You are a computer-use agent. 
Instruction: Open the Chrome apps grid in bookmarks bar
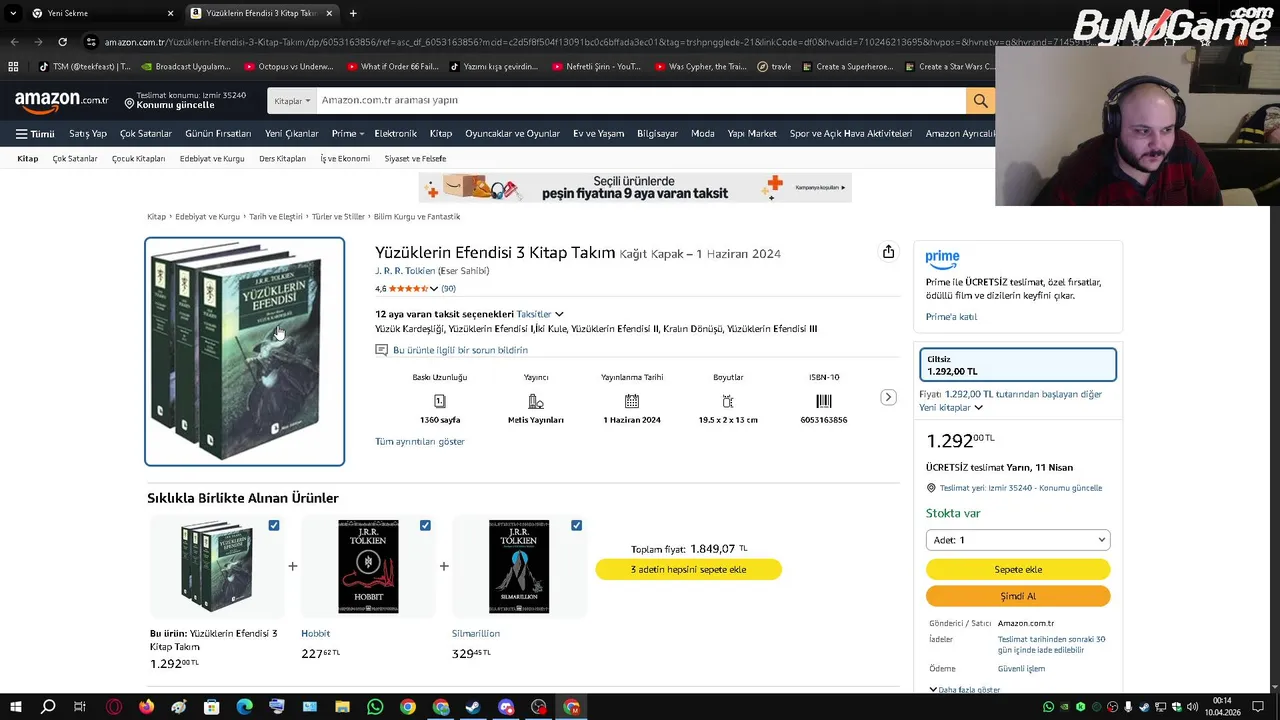13,67
